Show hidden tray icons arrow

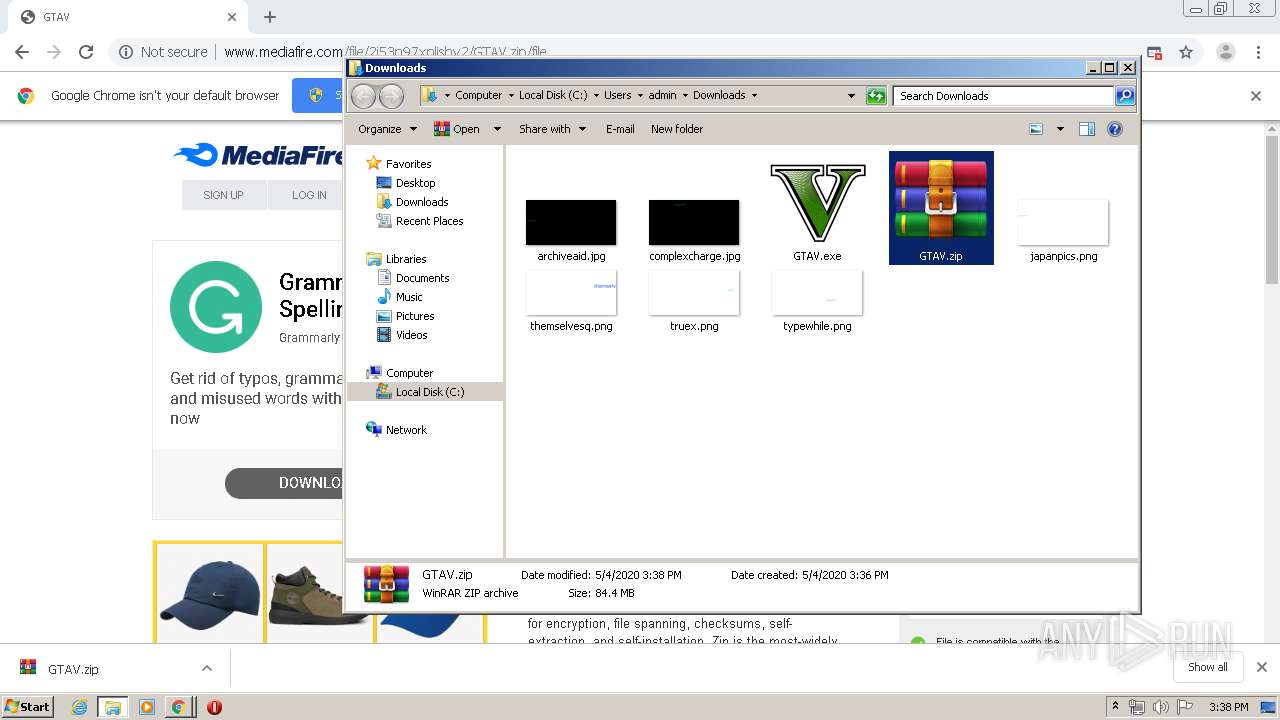(1115, 707)
